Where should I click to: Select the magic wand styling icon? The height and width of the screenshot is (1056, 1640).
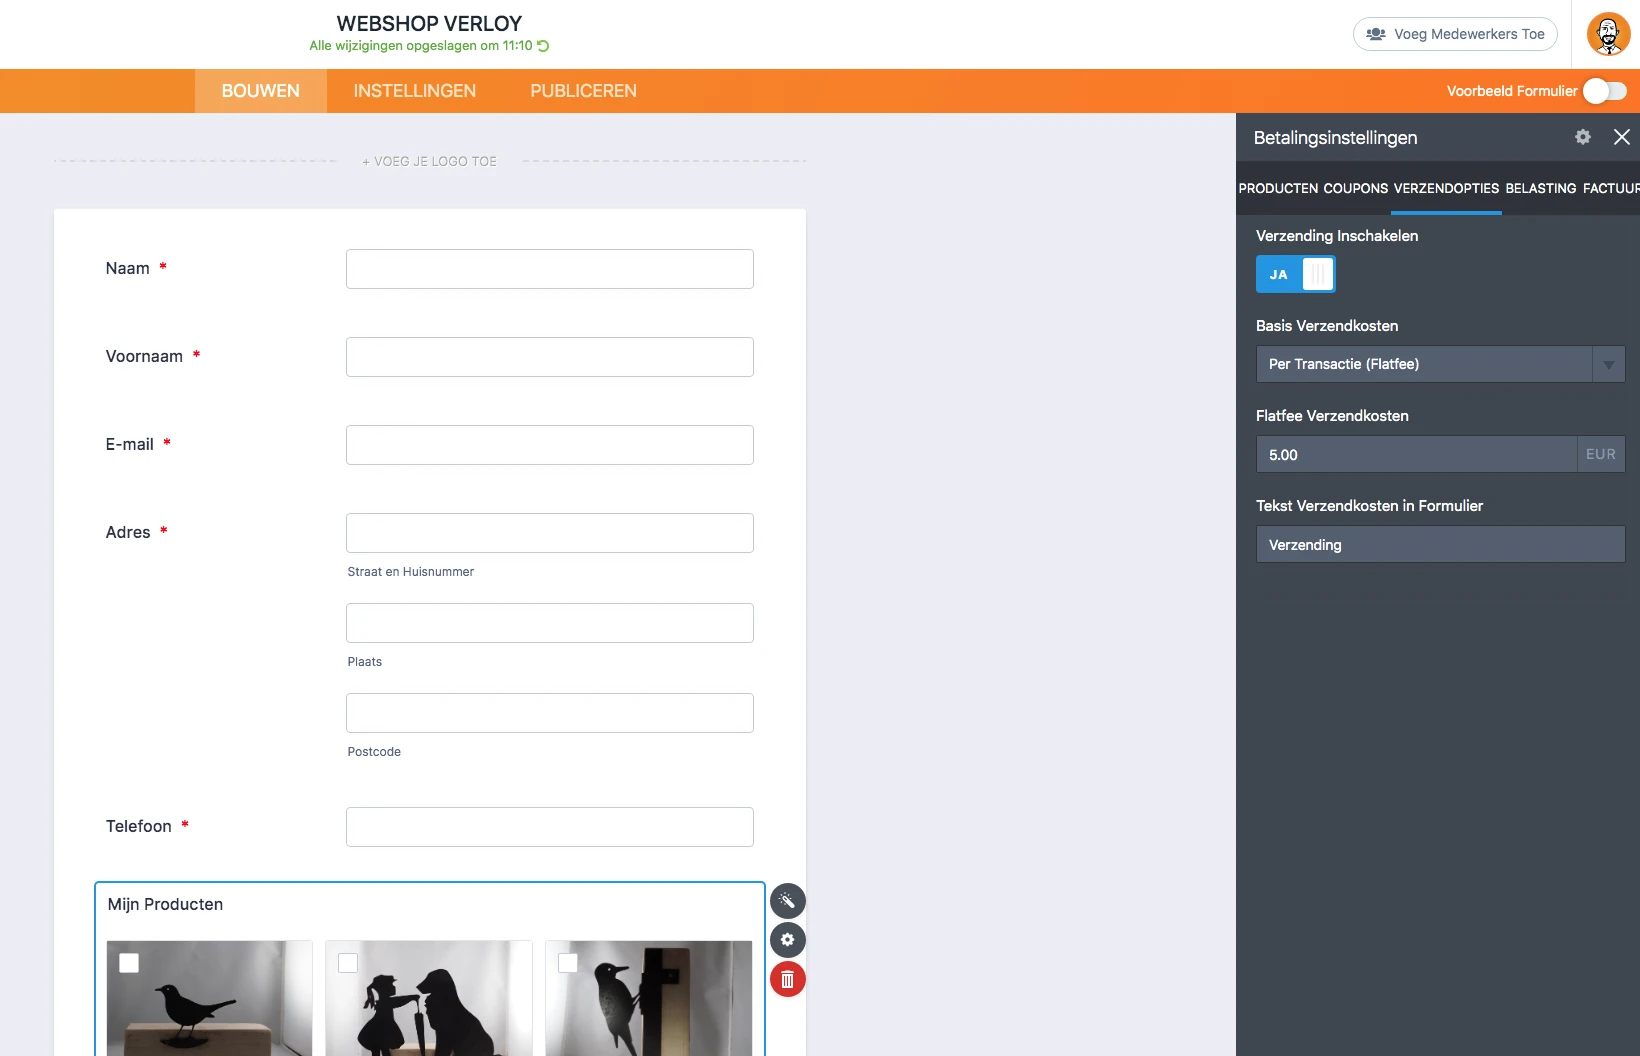pos(787,901)
